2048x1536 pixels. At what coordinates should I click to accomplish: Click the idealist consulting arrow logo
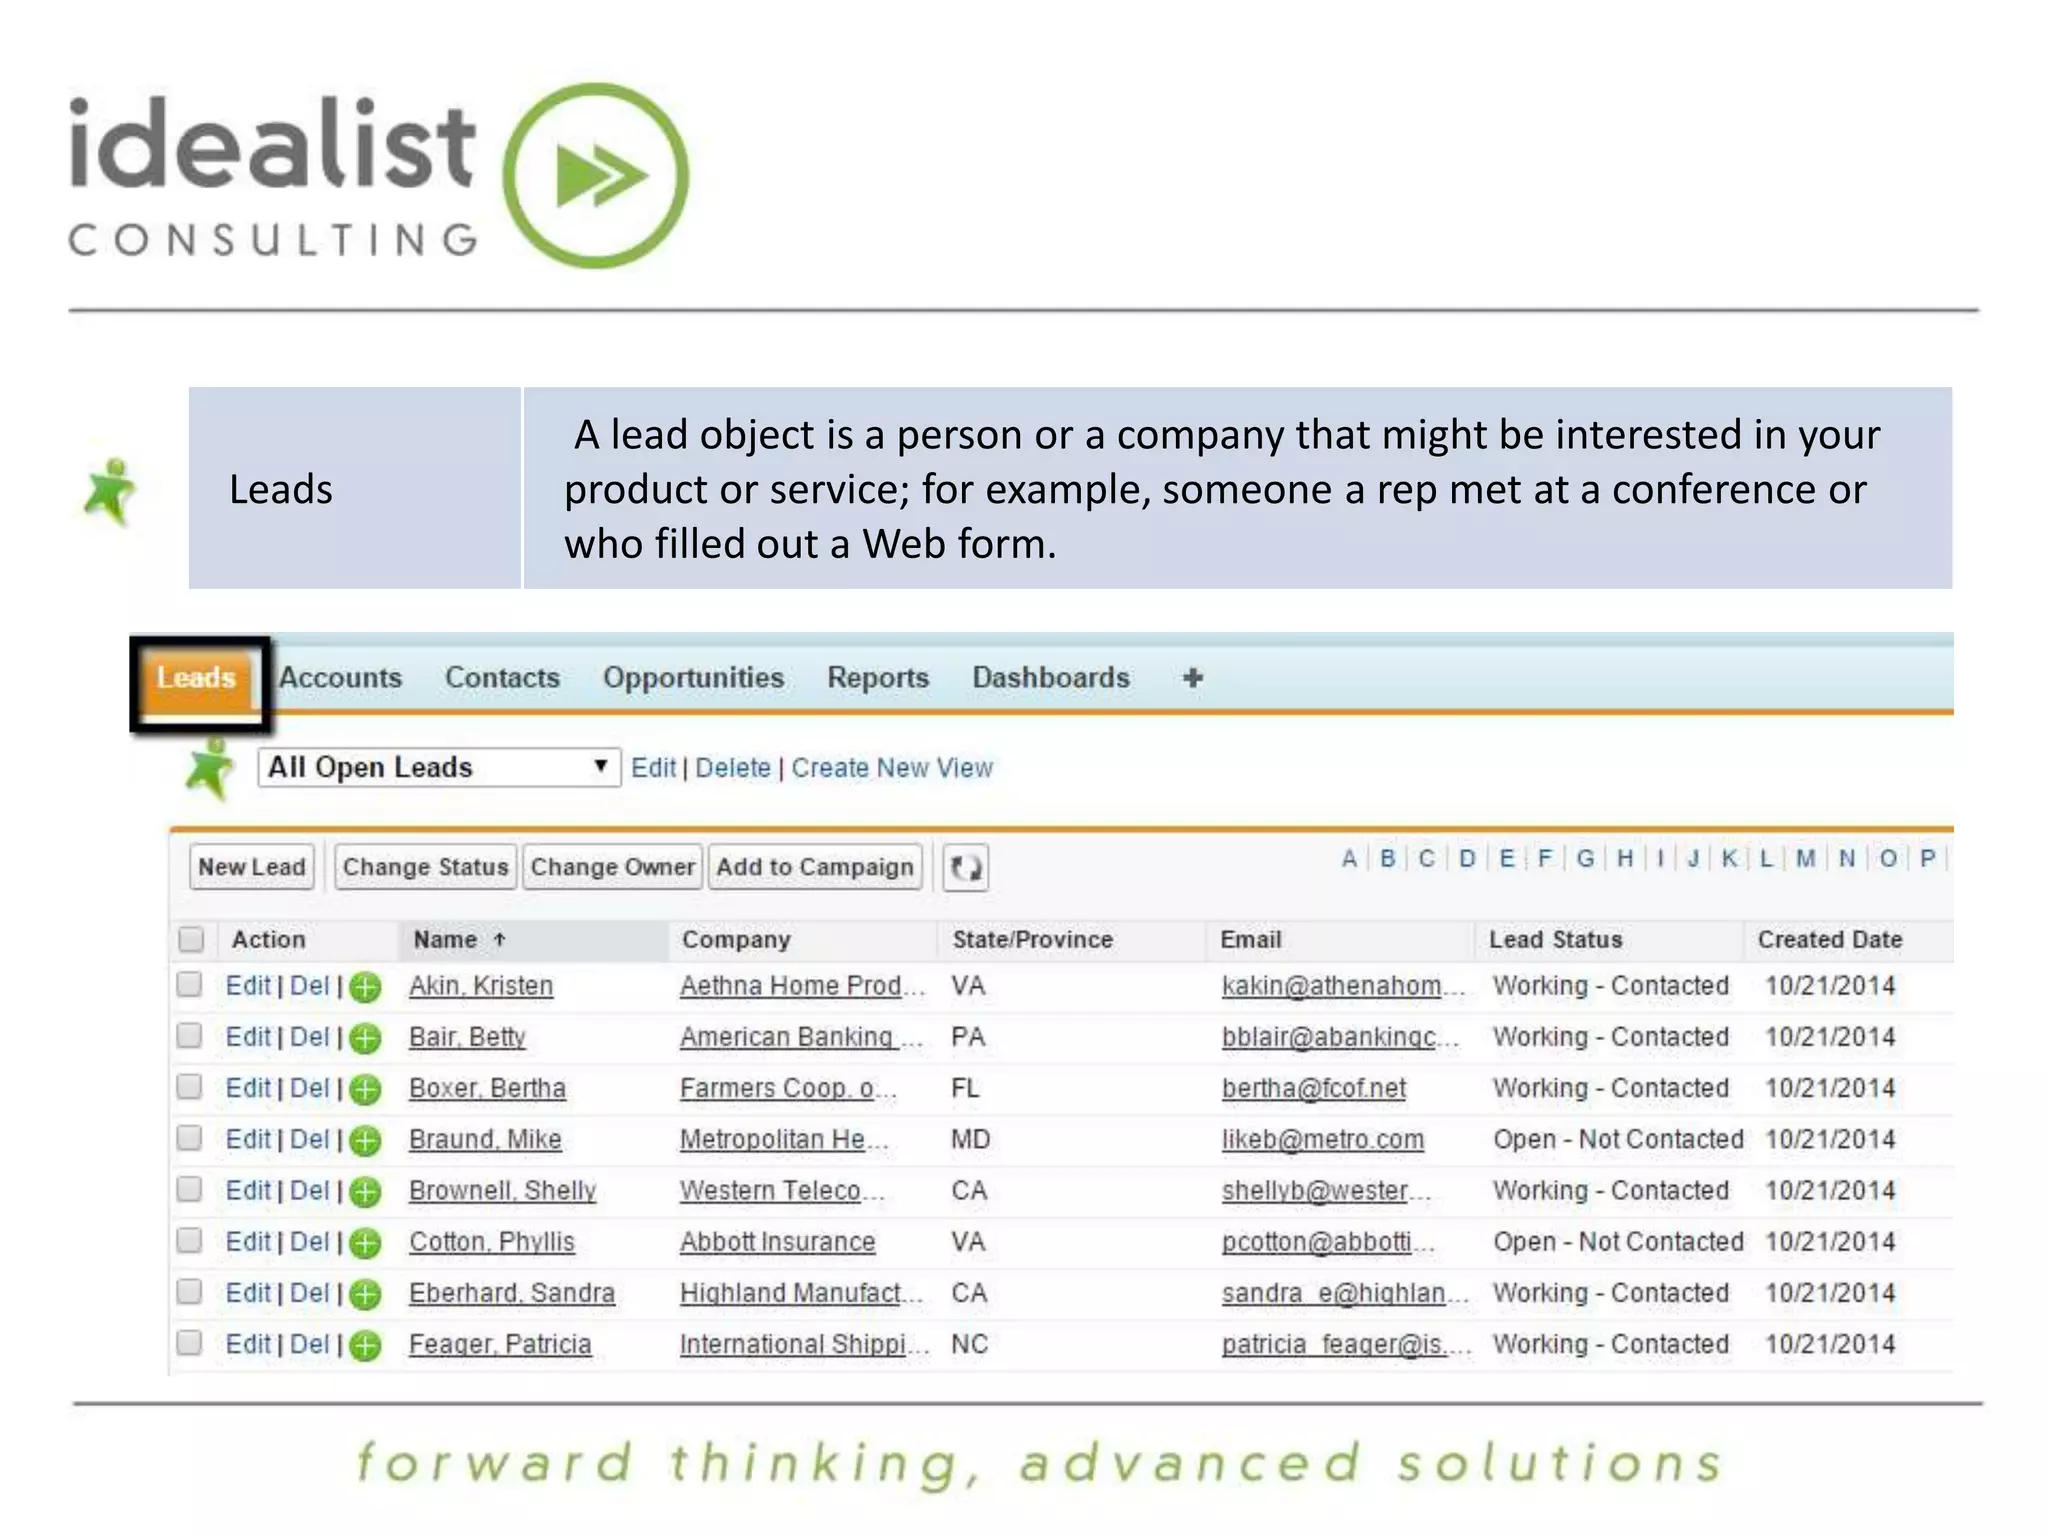coord(596,176)
